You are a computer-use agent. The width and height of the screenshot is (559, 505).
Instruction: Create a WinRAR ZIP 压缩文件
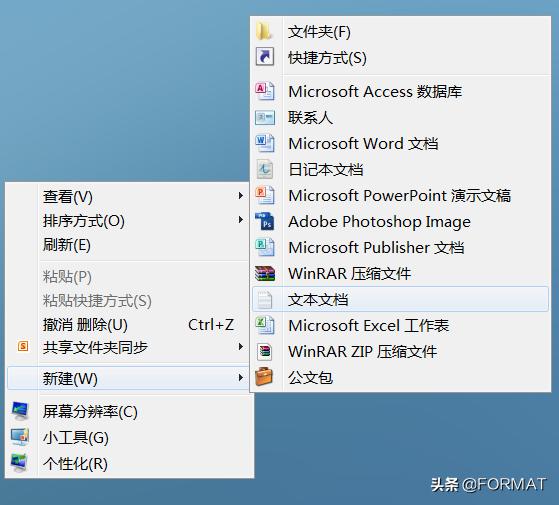[x=400, y=352]
